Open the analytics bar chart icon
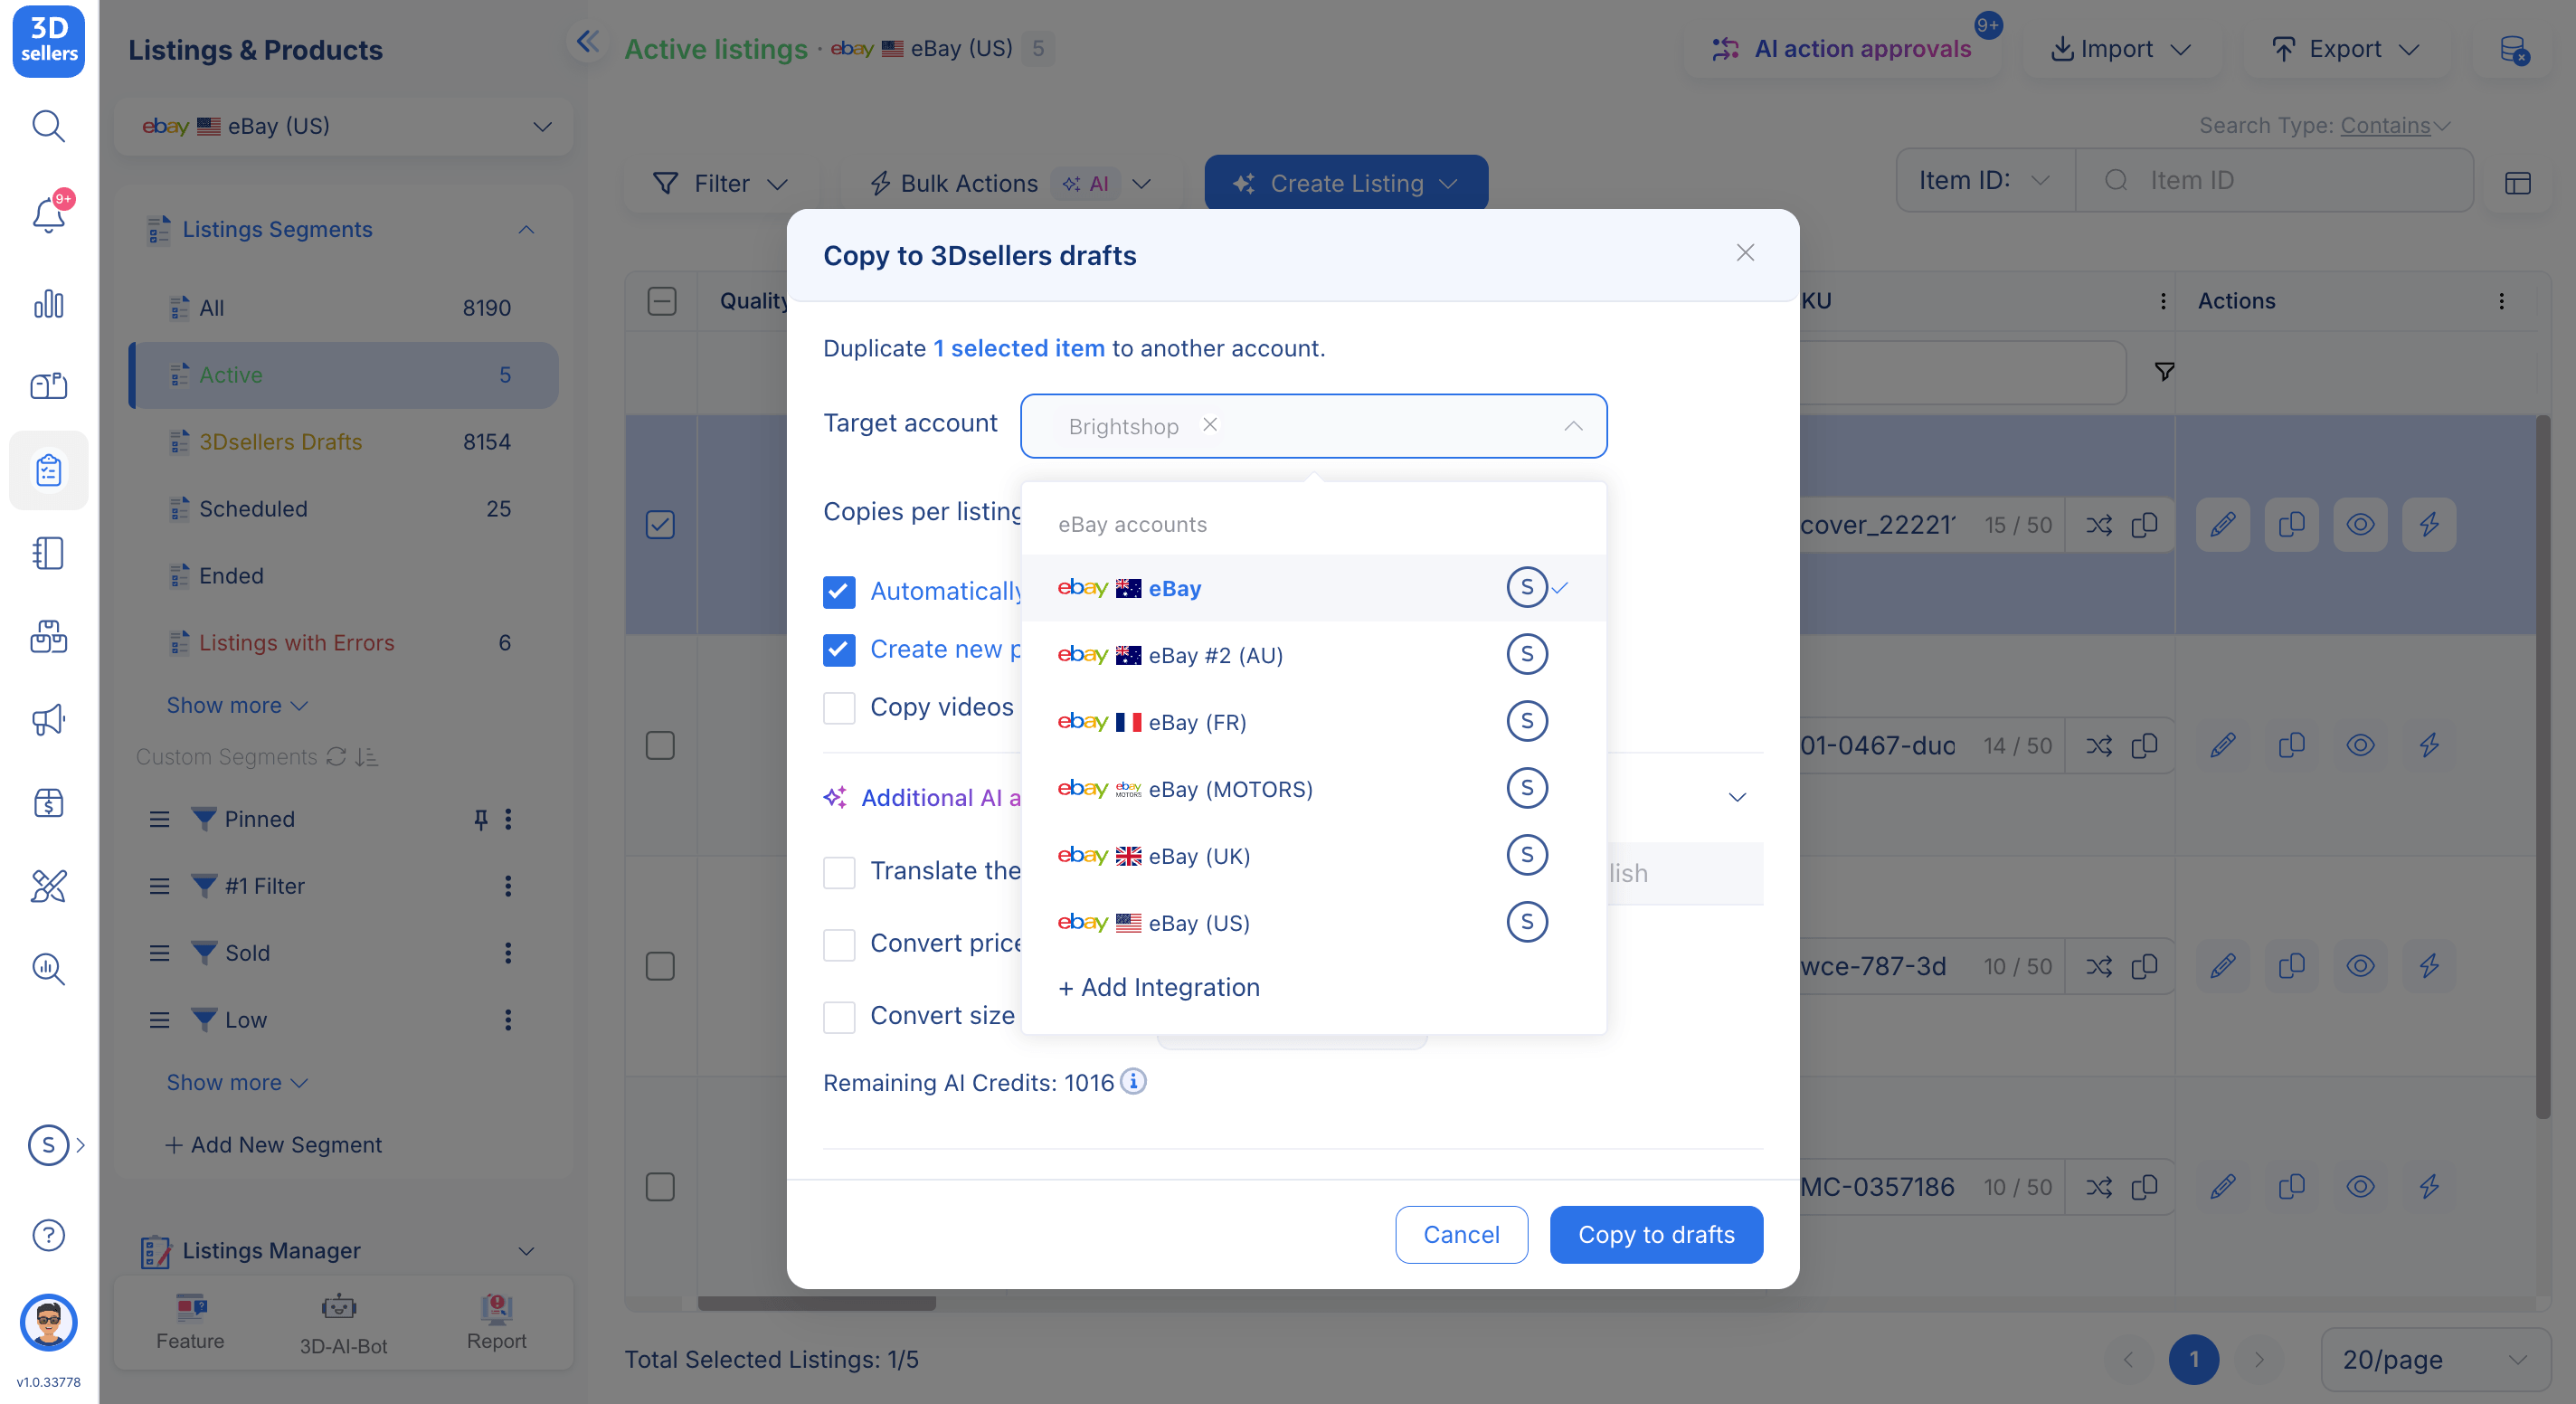Screen dimensions: 2576x1404 click(x=48, y=304)
